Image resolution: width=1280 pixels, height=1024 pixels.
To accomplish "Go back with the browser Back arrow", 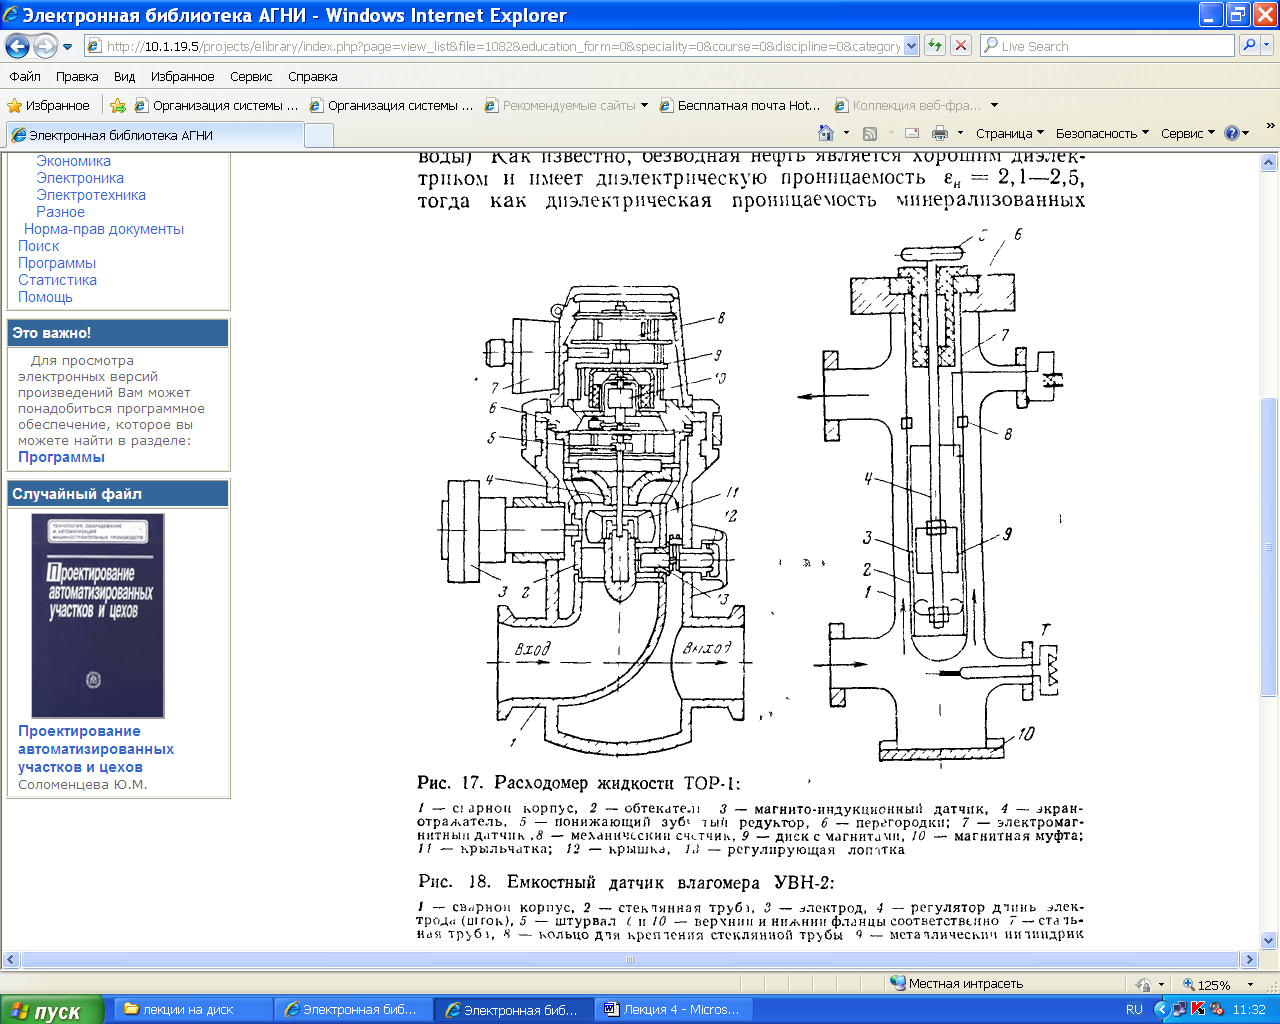I will click(x=17, y=46).
